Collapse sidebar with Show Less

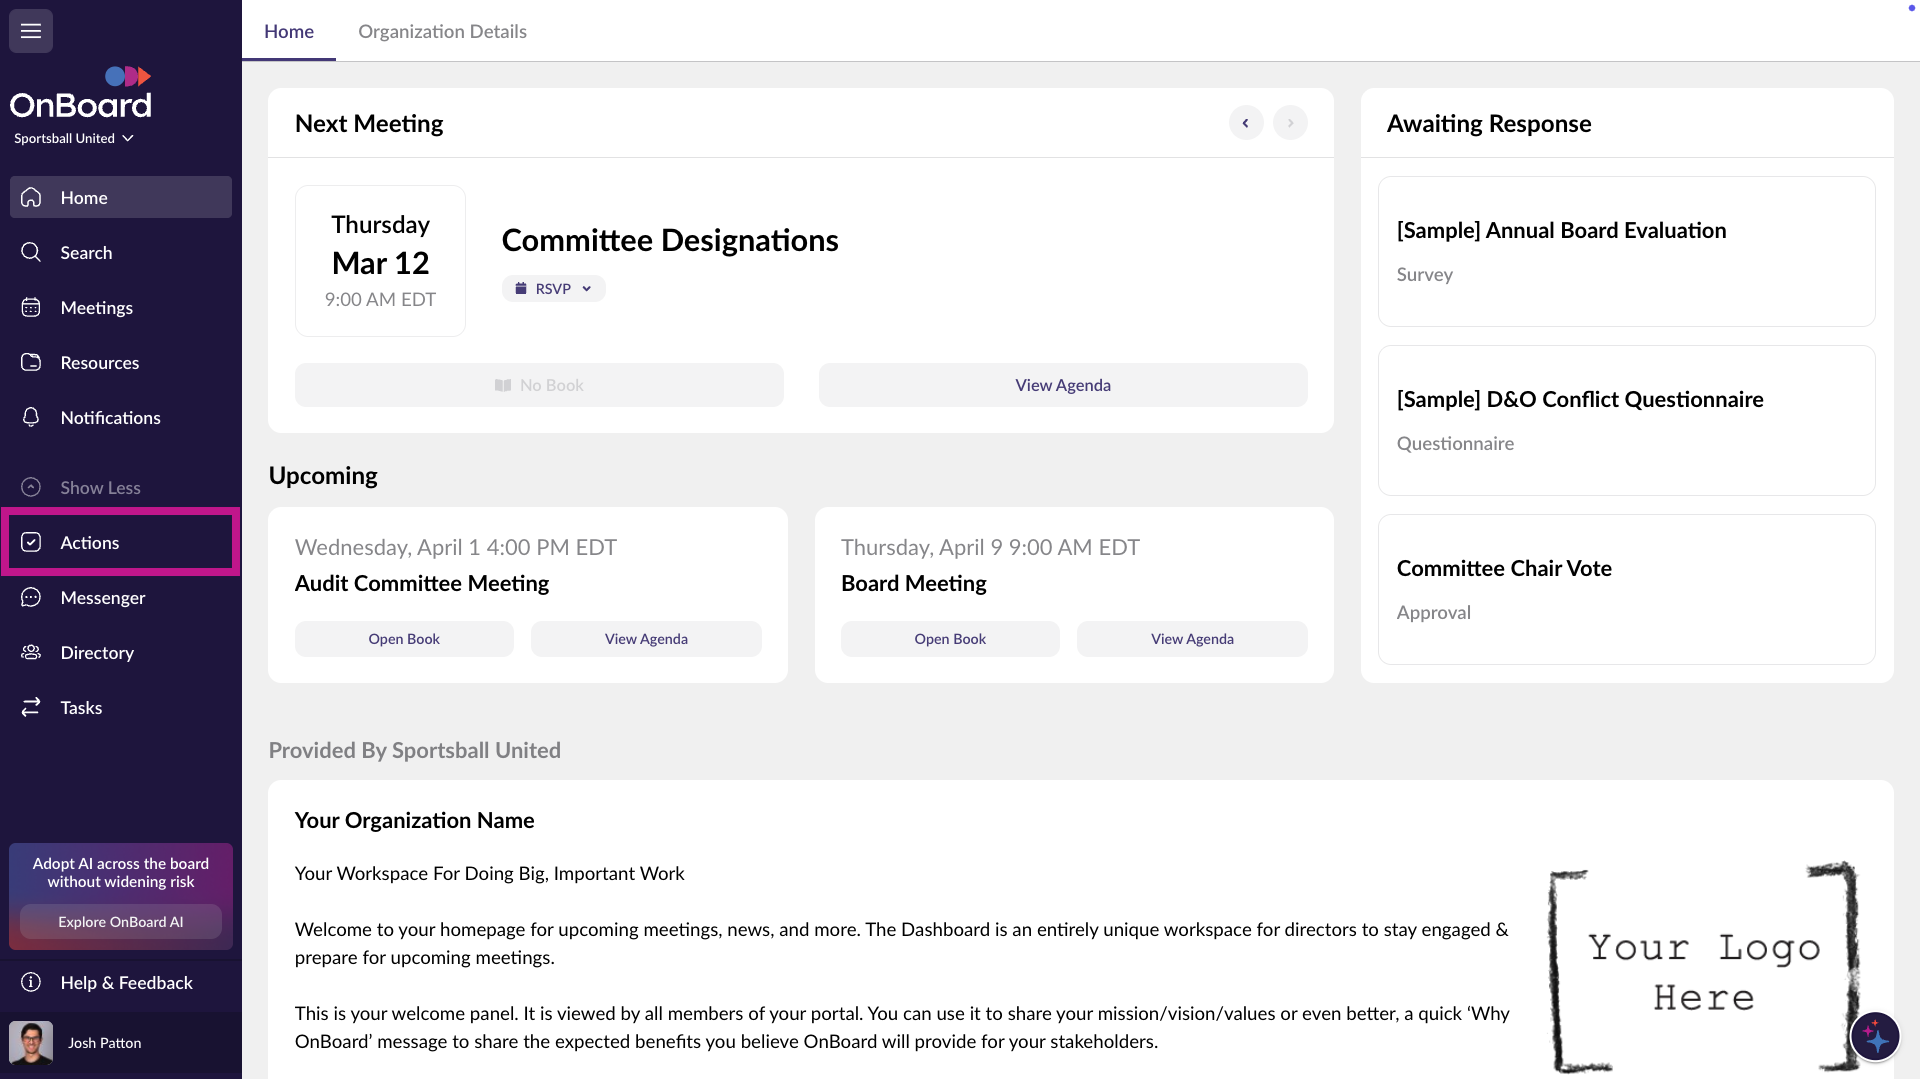(x=100, y=488)
